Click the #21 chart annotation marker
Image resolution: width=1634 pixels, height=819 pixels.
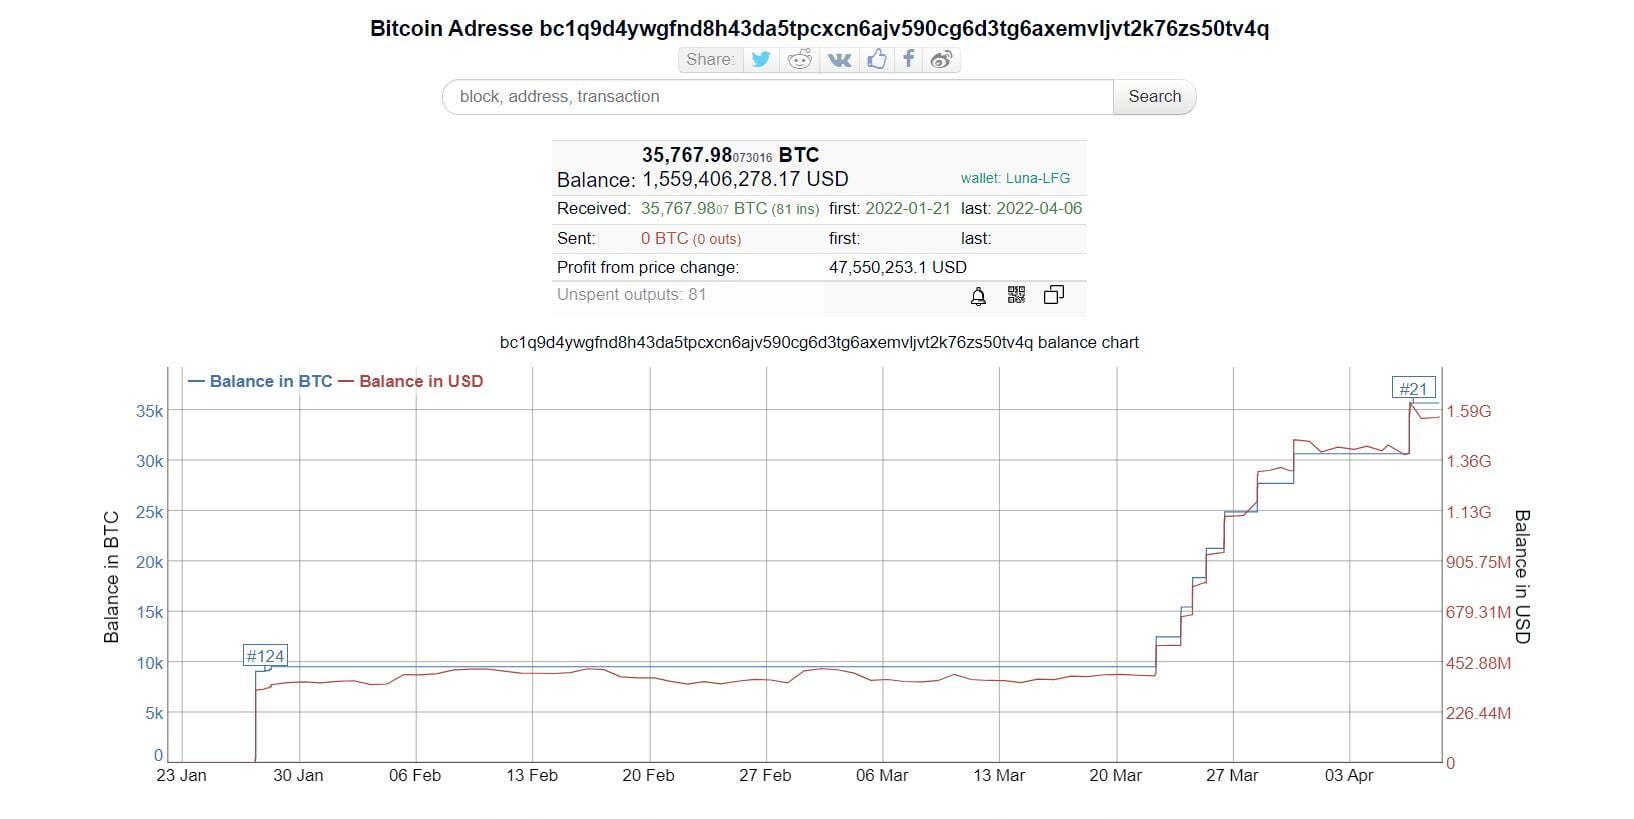1413,388
